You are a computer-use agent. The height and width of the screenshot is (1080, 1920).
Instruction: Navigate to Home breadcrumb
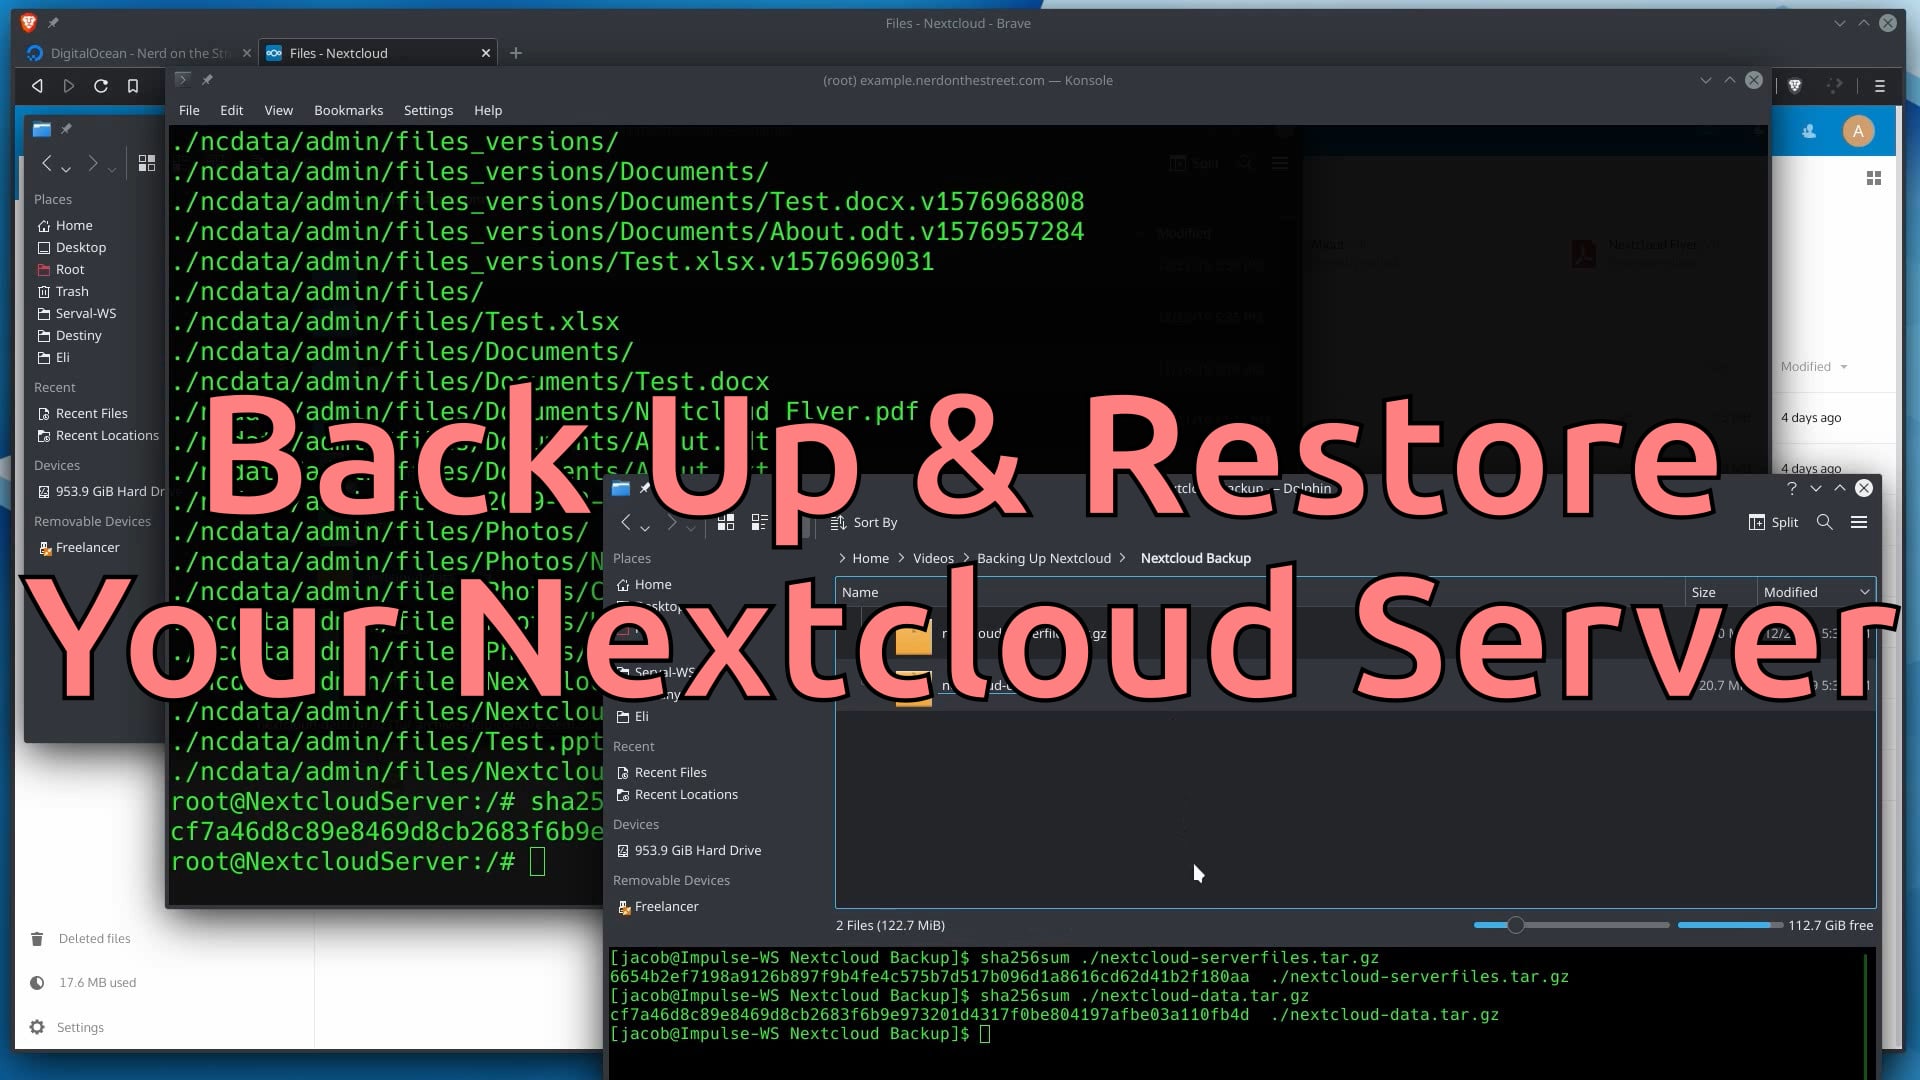pos(870,558)
